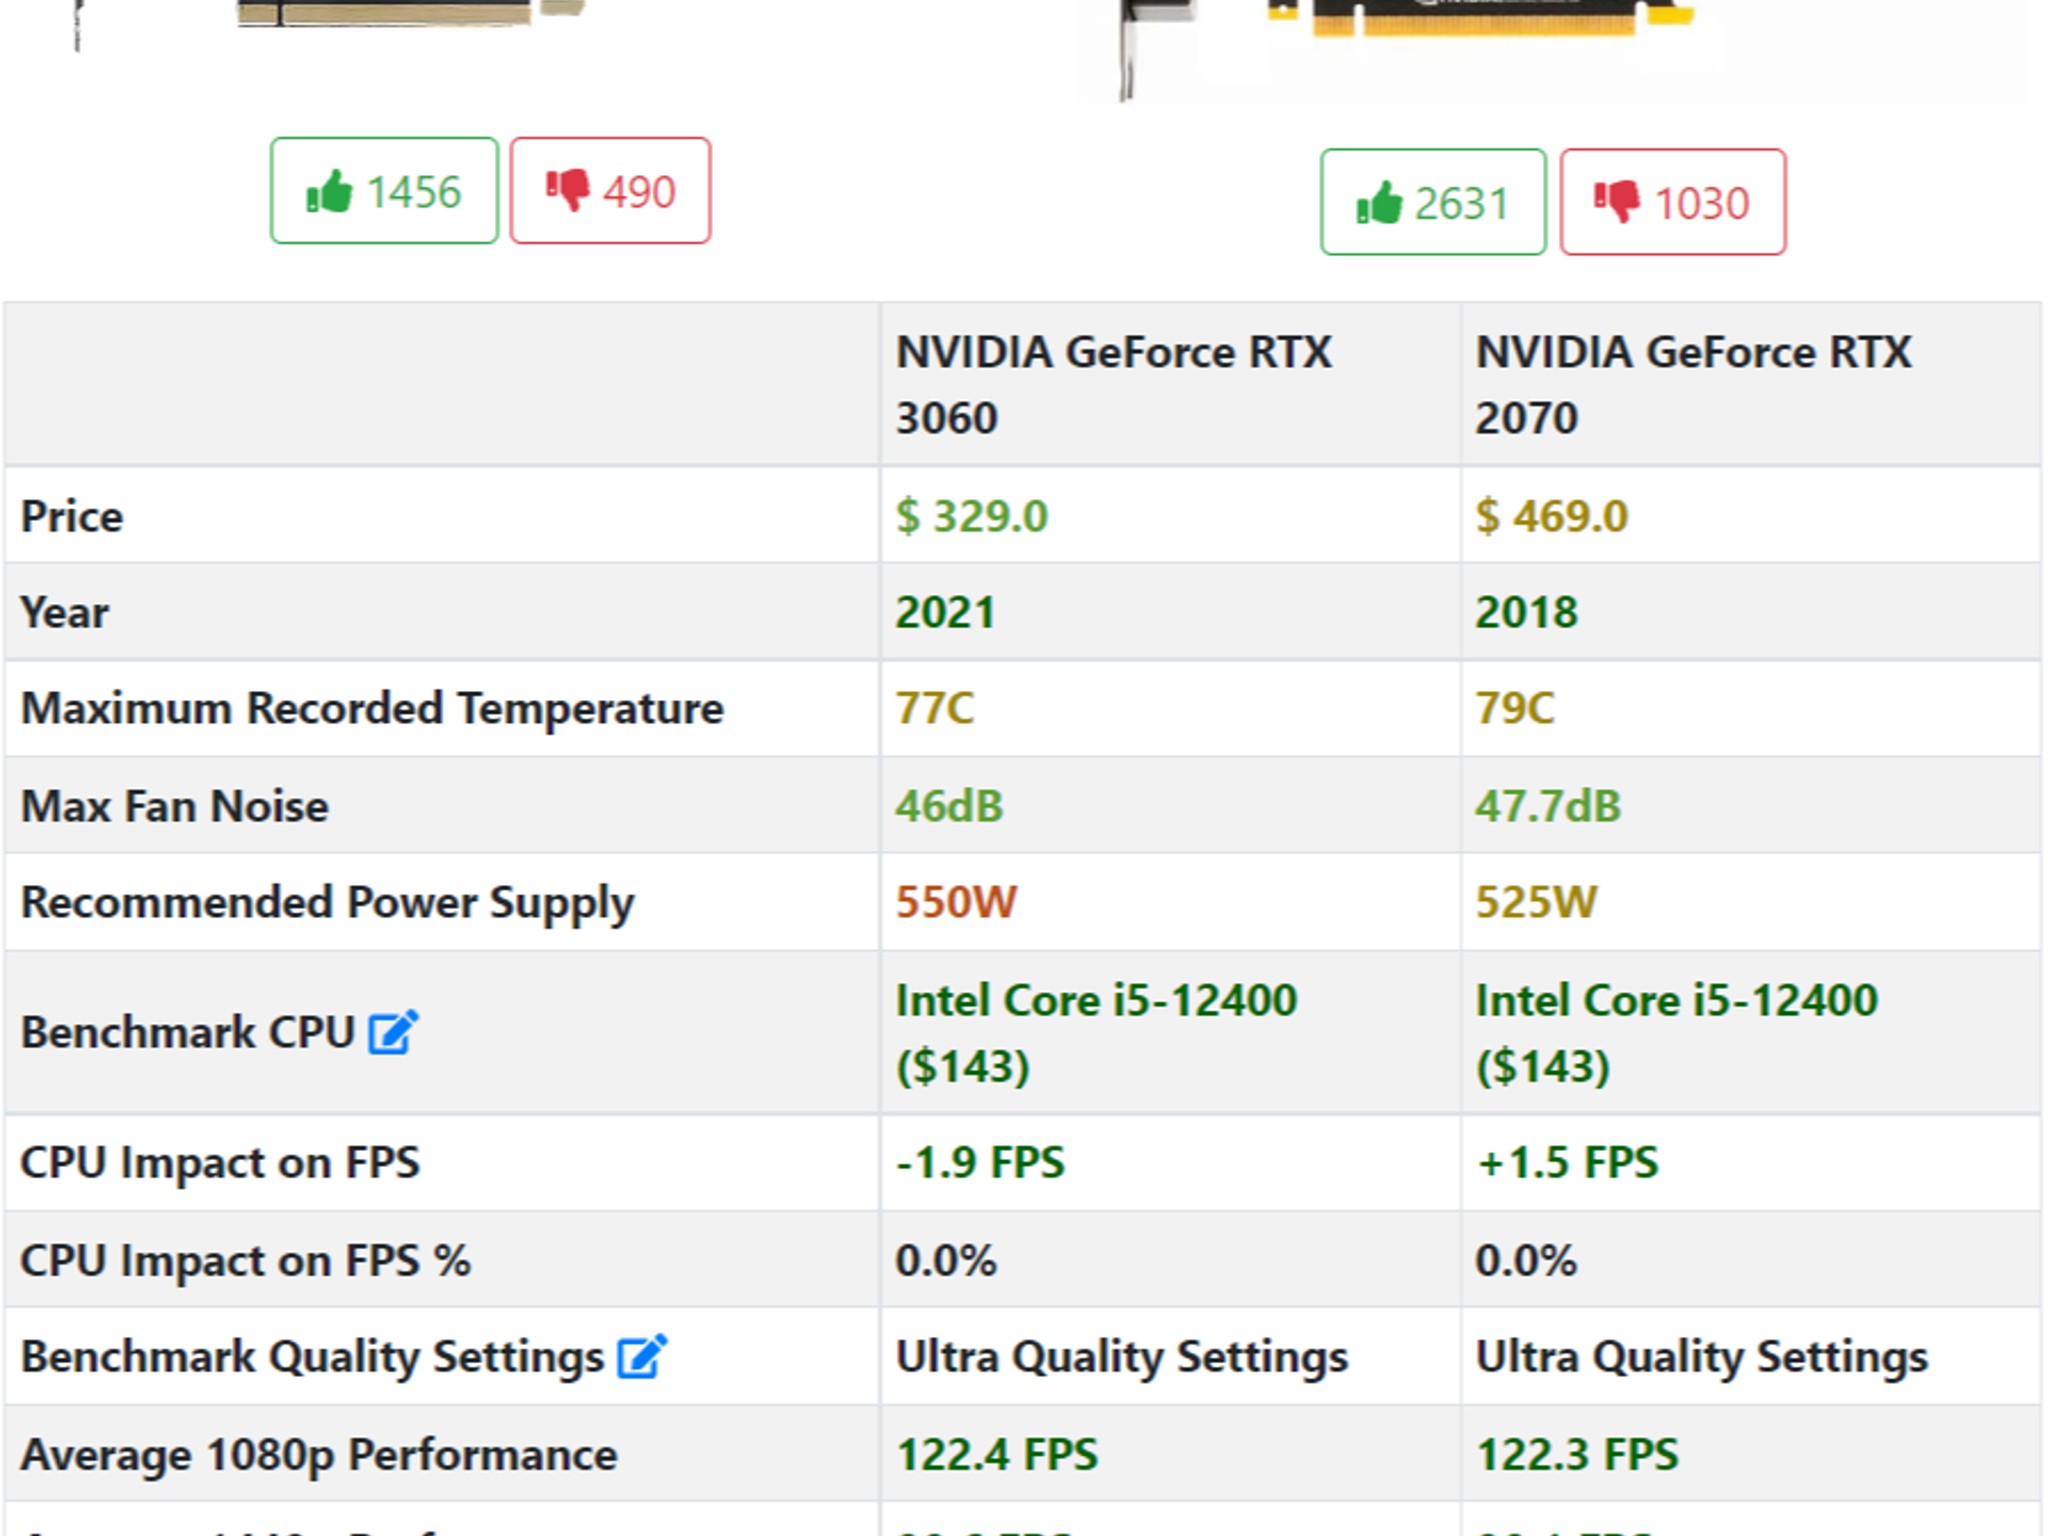Select the 2021 year value

[x=945, y=612]
